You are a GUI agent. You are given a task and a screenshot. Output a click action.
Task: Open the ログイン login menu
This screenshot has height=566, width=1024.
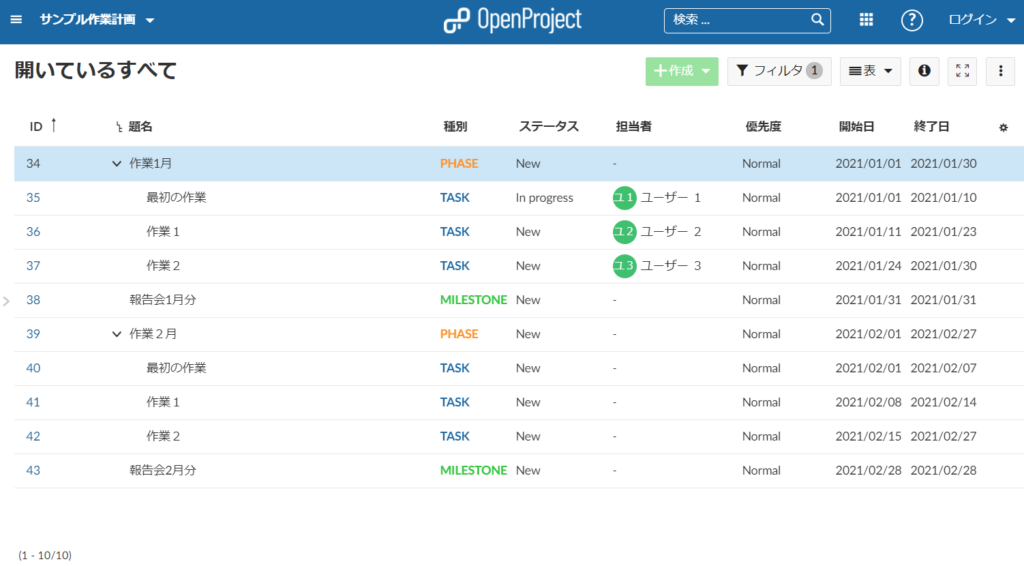pos(980,20)
